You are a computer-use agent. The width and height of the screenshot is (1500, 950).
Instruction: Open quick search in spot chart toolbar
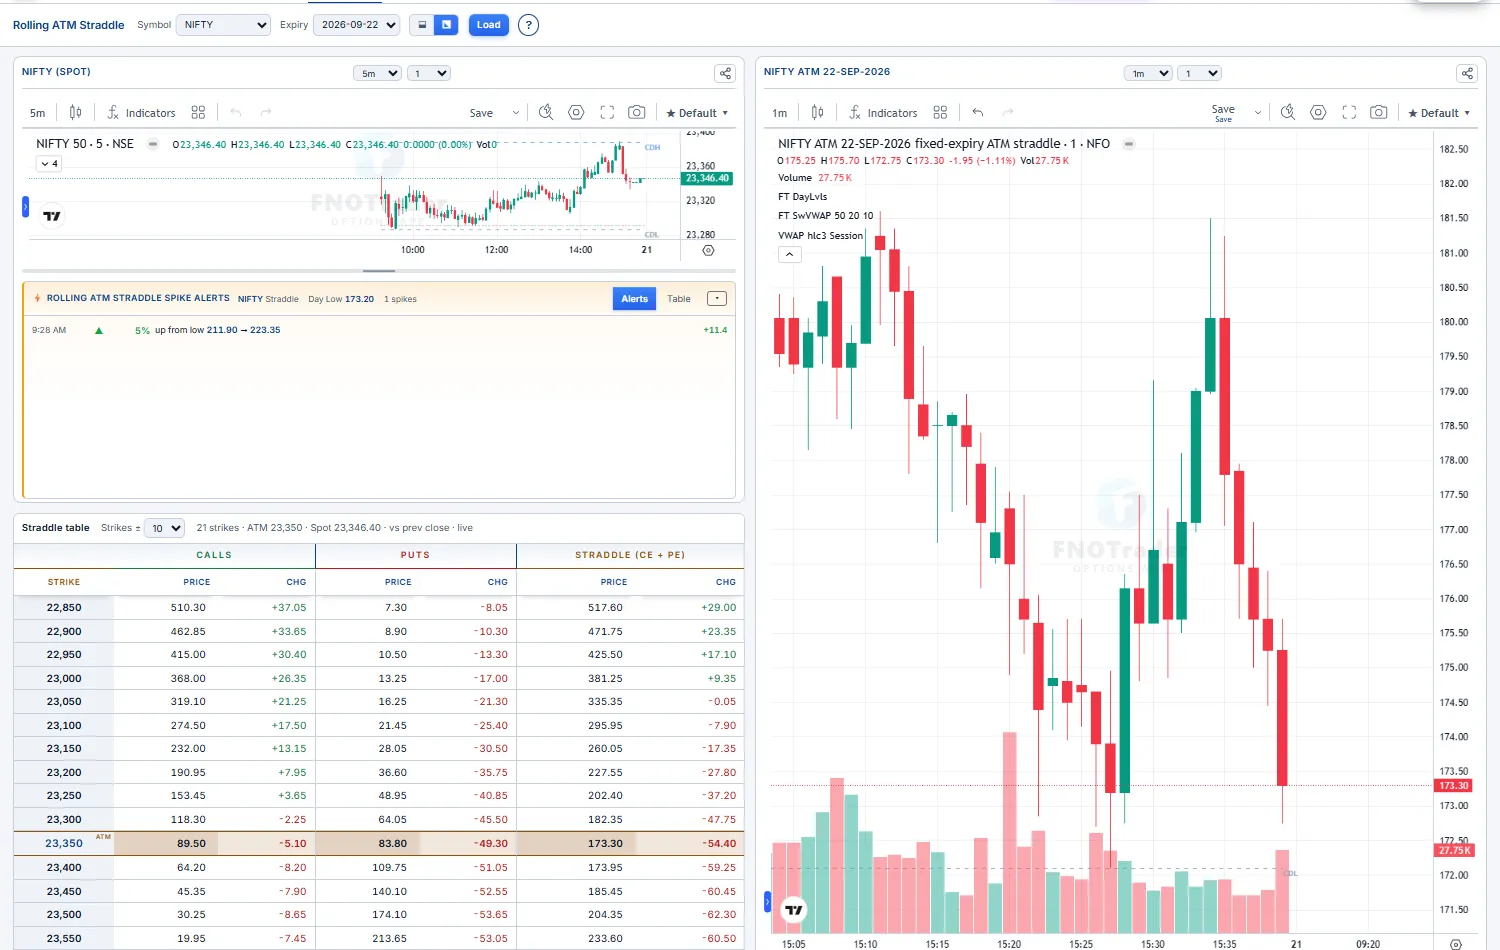[x=546, y=113]
